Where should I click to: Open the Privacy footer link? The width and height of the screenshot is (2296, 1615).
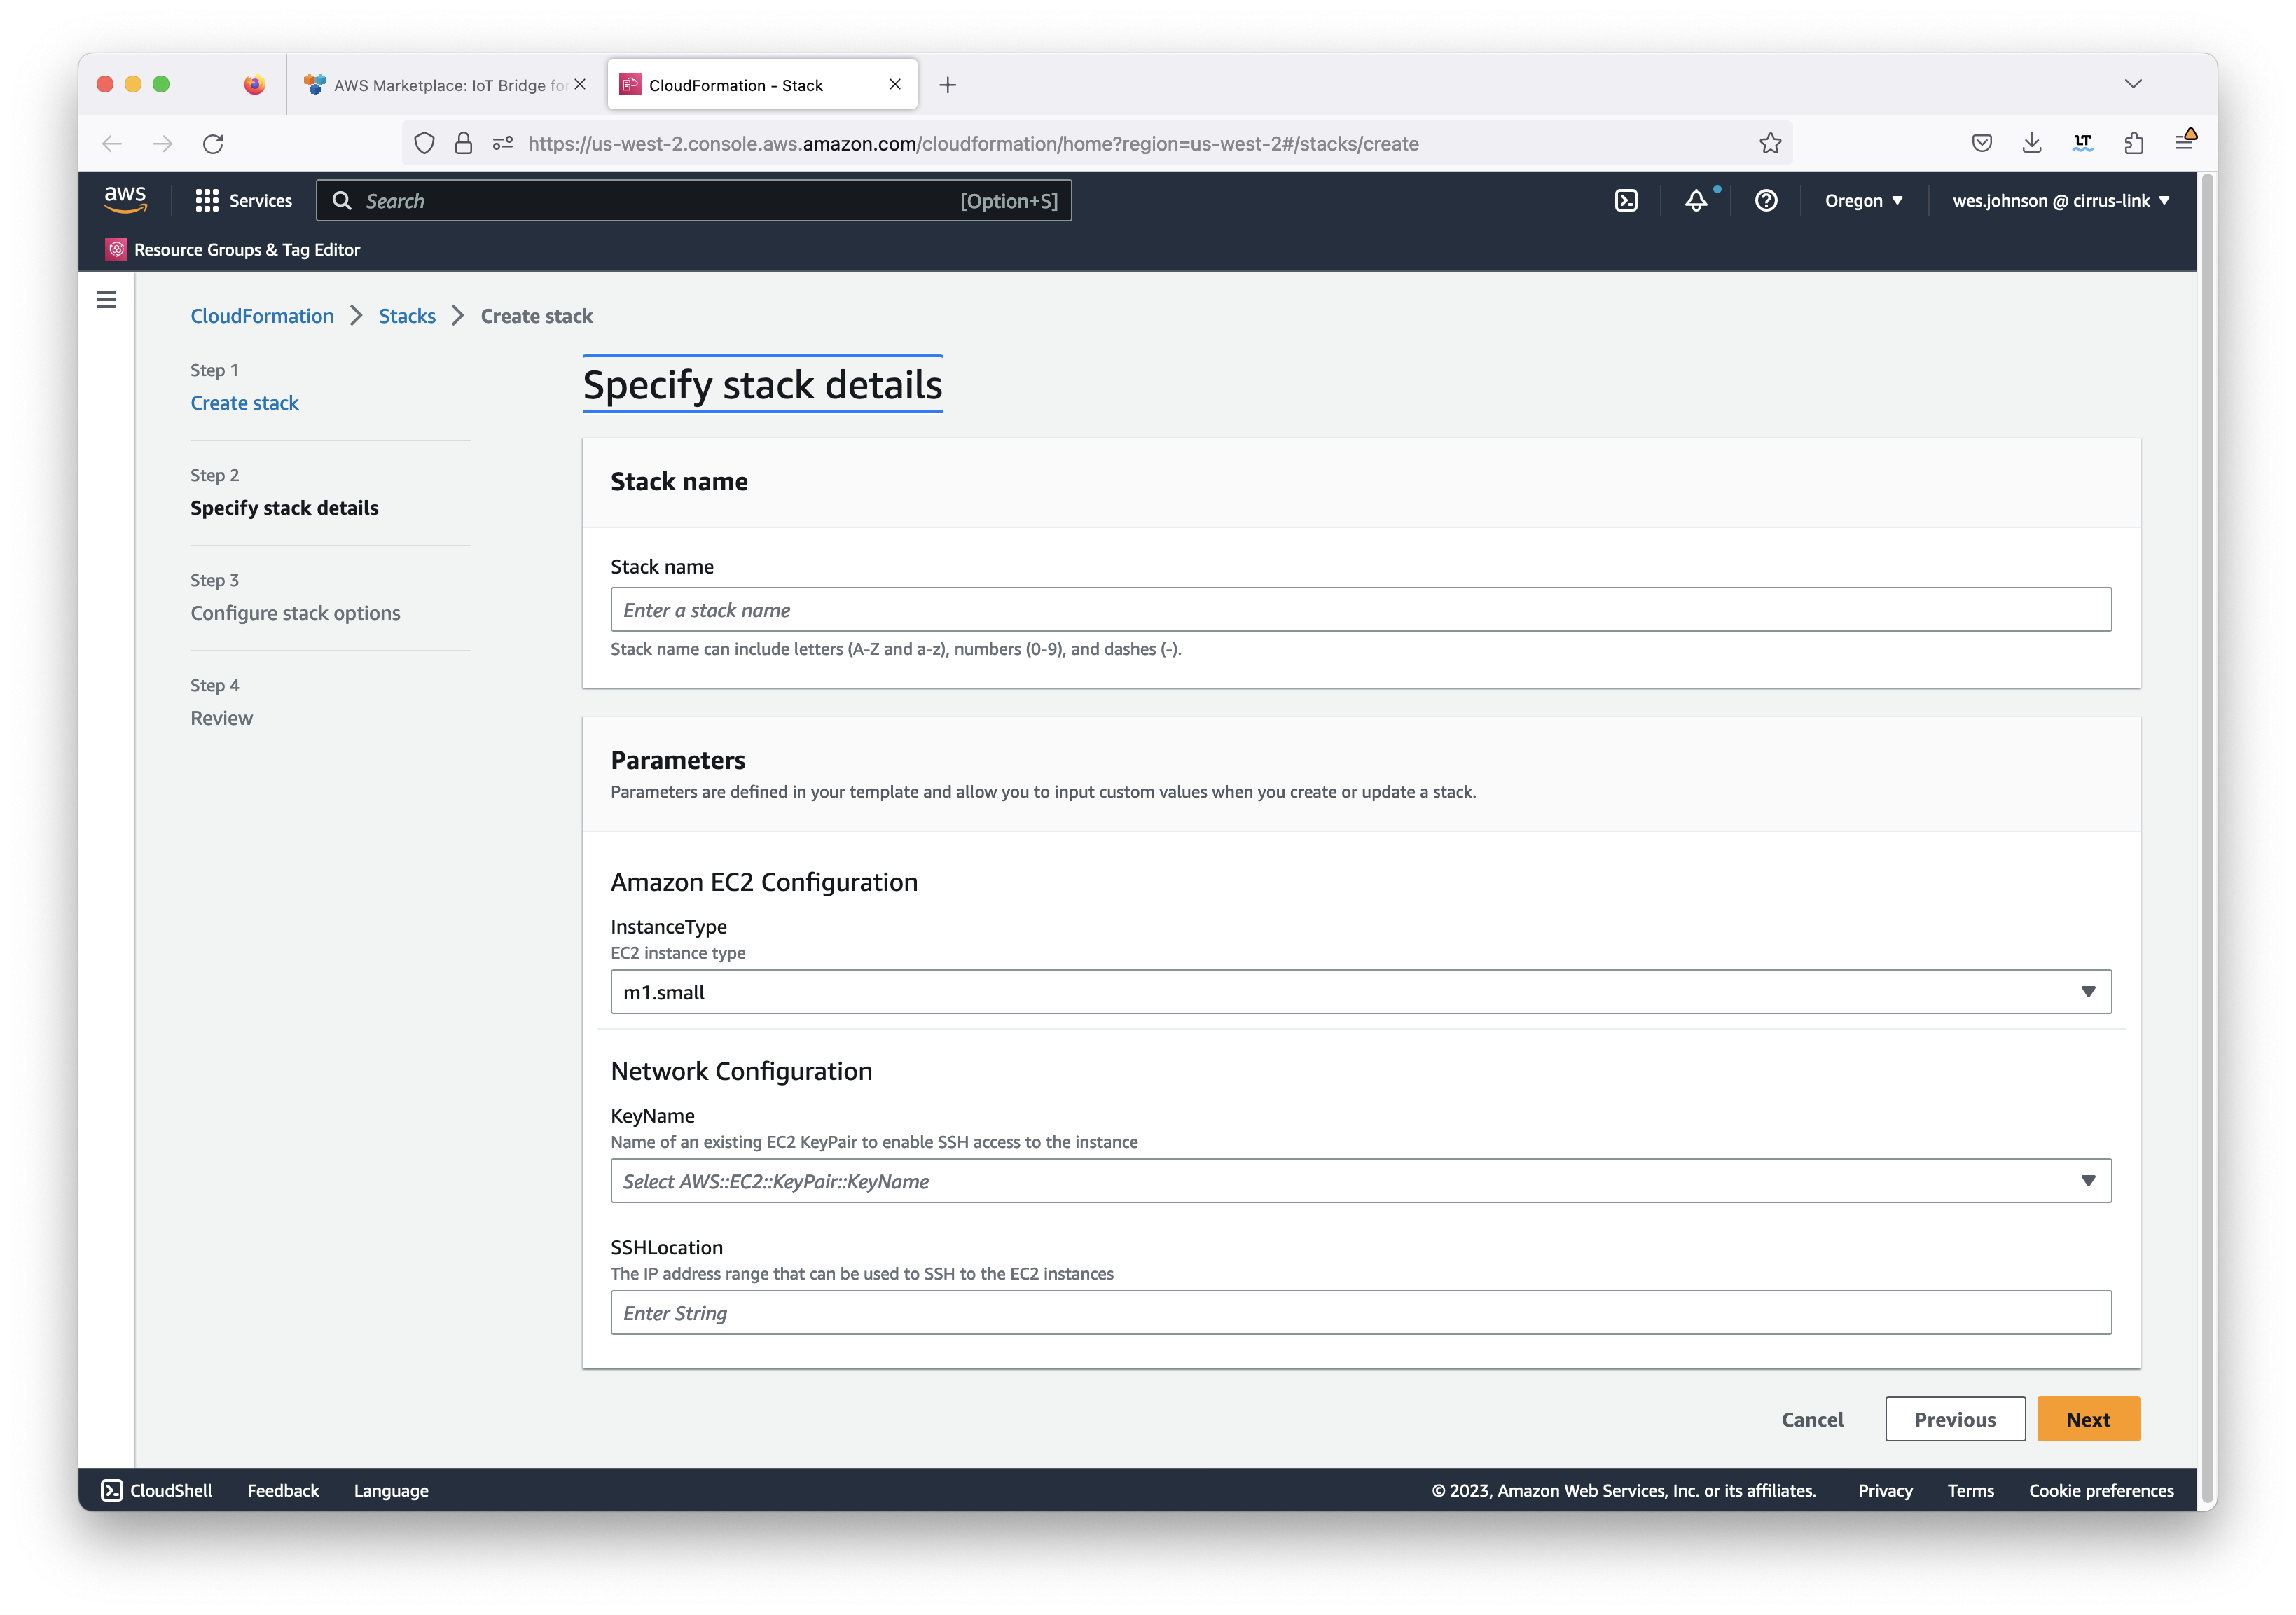pos(1885,1490)
